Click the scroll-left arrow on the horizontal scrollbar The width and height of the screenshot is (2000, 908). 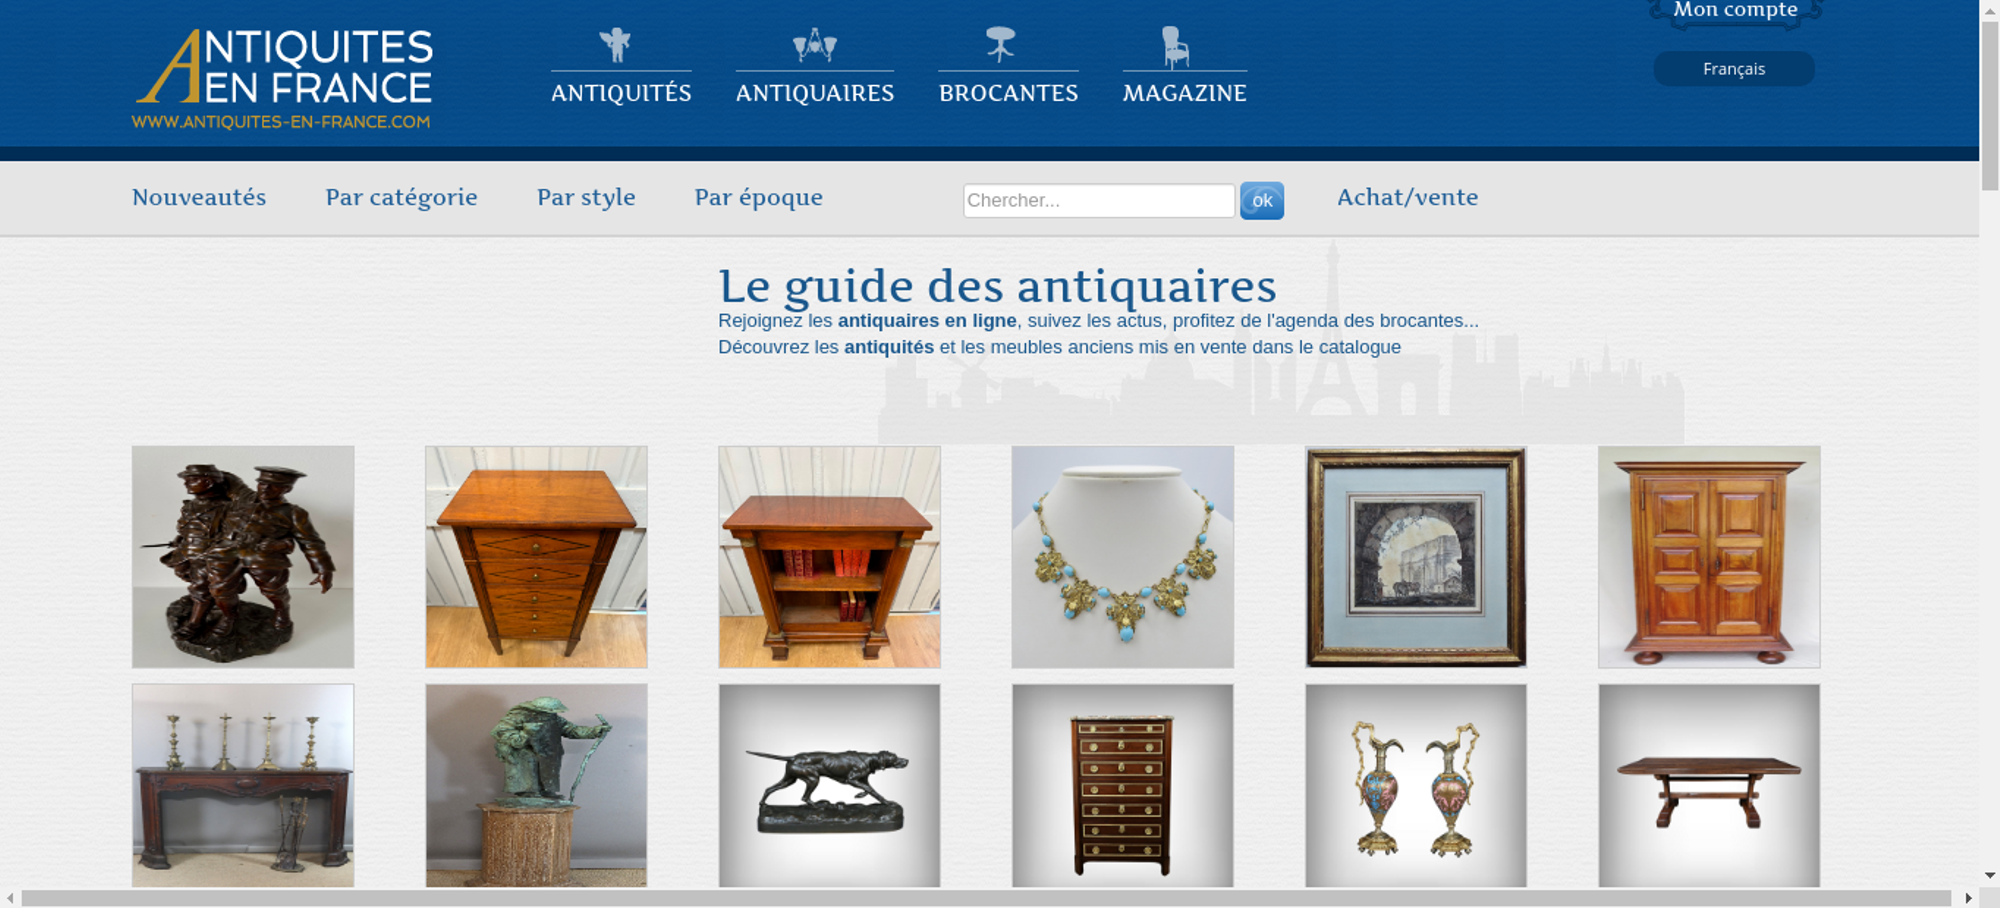10,898
